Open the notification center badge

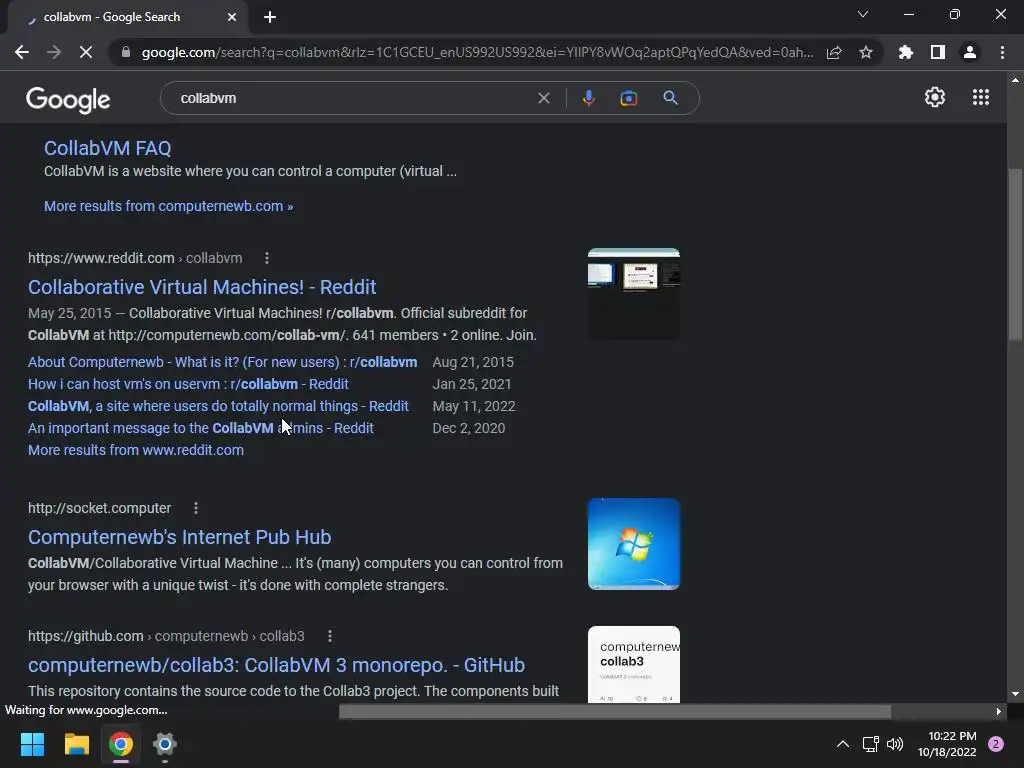tap(996, 744)
